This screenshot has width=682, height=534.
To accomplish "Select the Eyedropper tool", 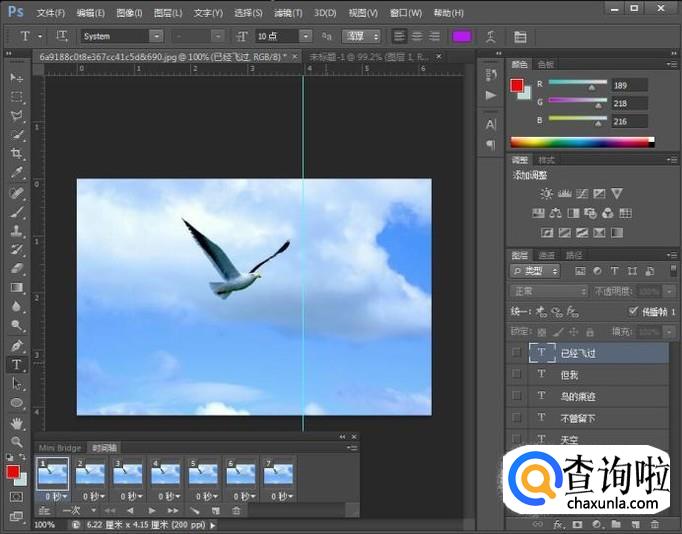I will pos(16,173).
